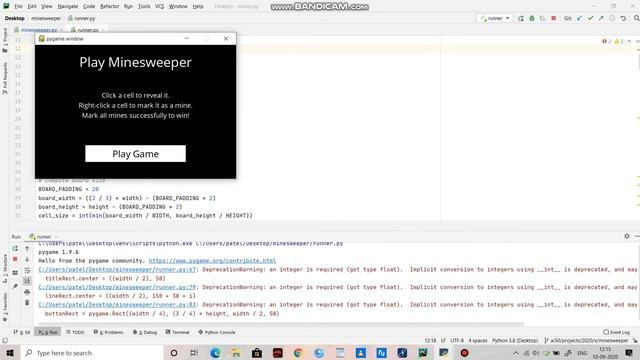Clear console output with trash icon

point(27,302)
